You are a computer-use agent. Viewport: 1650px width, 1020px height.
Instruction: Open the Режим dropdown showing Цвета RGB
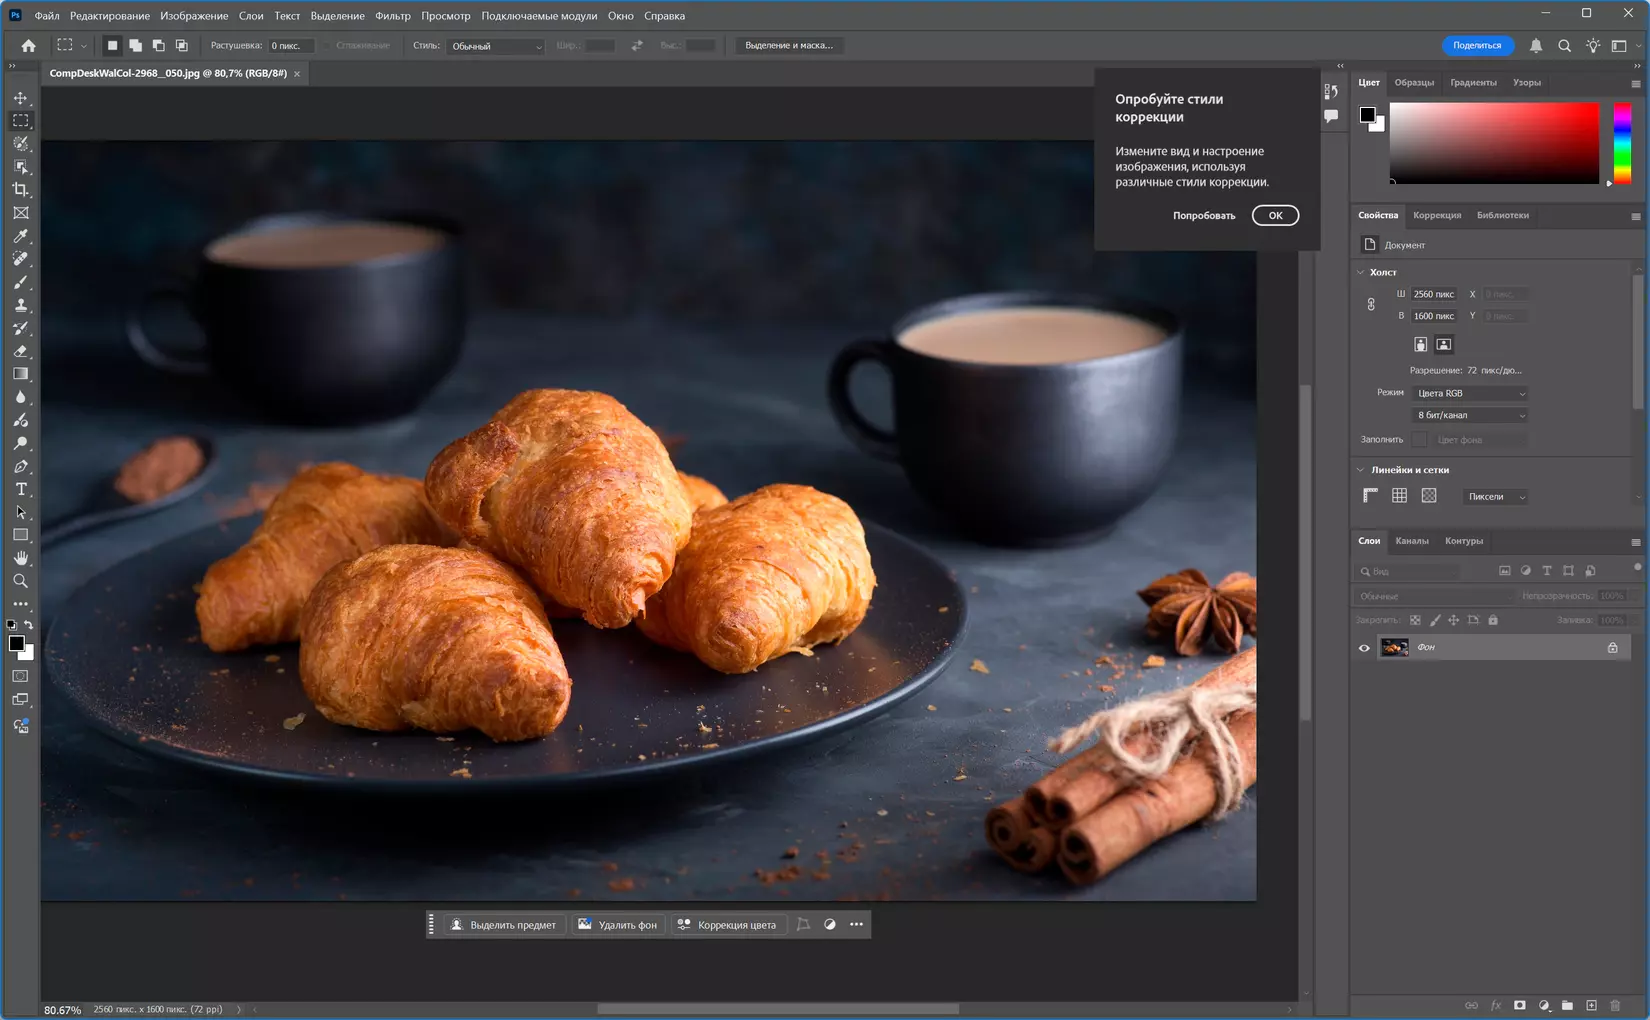coord(1469,393)
